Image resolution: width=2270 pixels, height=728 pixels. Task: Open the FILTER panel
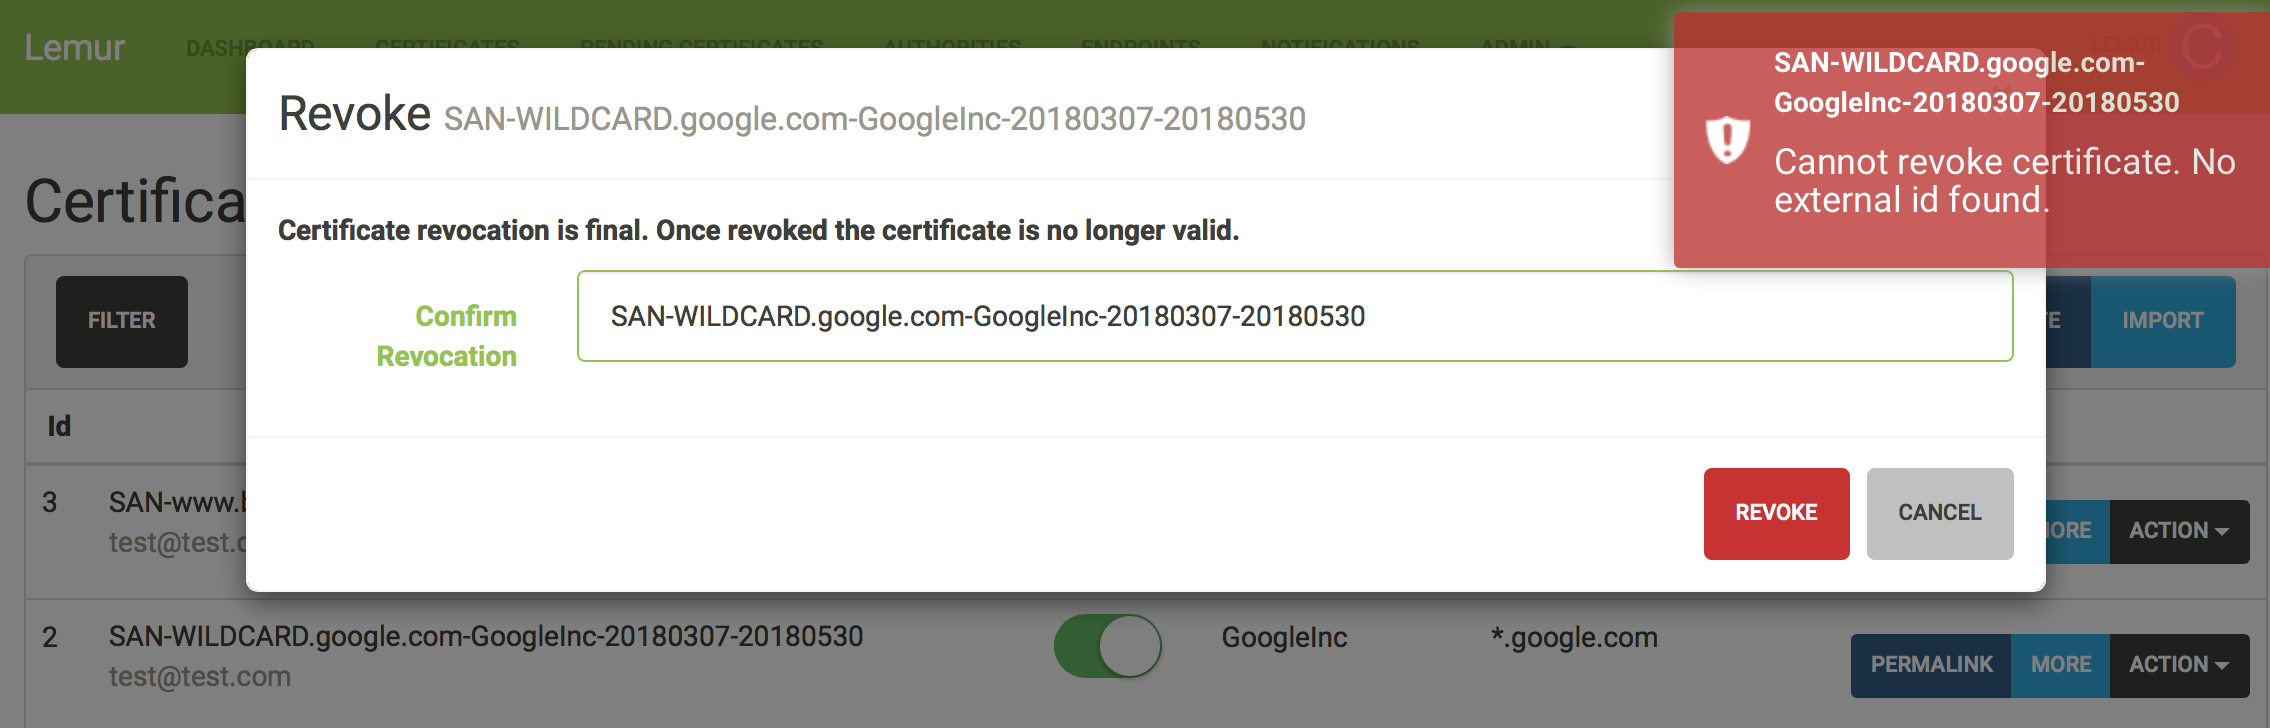121,321
